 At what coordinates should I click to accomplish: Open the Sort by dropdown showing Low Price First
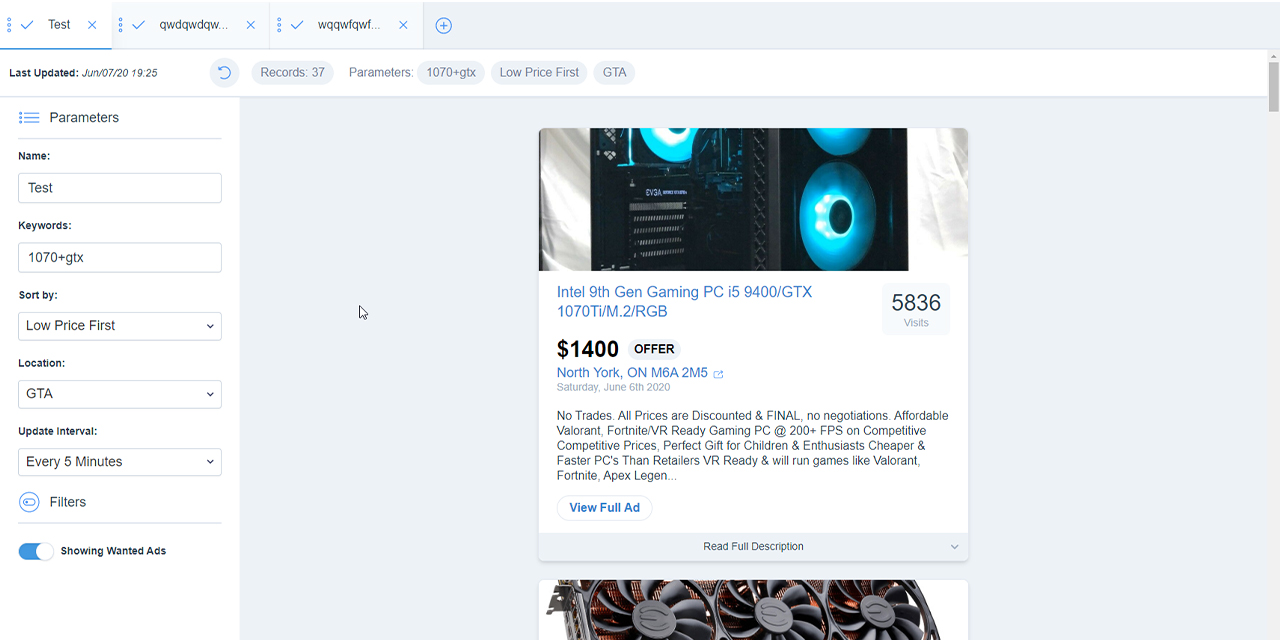[119, 325]
